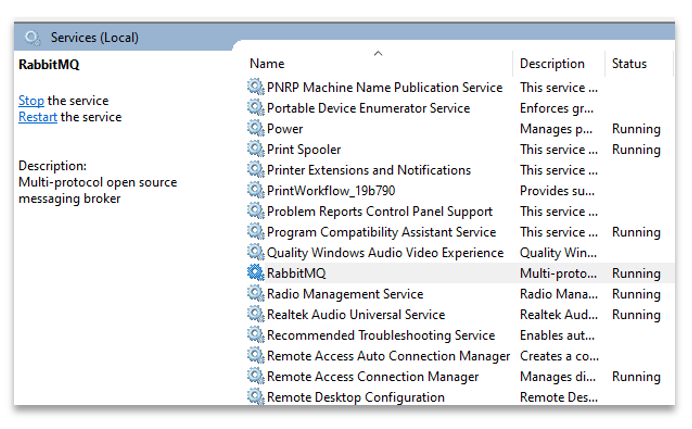Select Remote Desktop Configuration name
The image size is (692, 429).
(356, 397)
